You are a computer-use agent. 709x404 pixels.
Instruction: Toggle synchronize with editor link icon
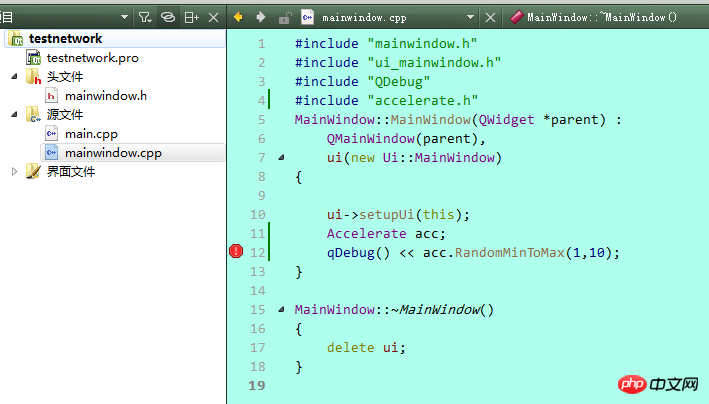pyautogui.click(x=168, y=18)
